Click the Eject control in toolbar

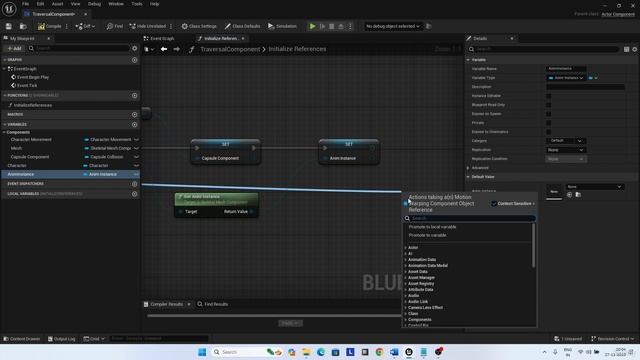coord(341,26)
